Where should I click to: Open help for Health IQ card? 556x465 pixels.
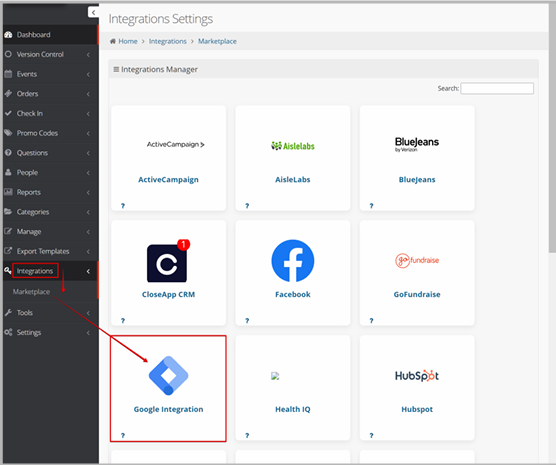coord(247,435)
